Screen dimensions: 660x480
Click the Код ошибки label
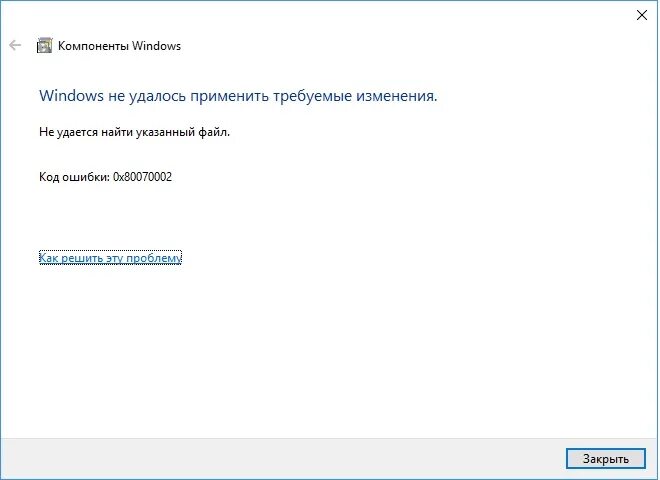pos(74,177)
